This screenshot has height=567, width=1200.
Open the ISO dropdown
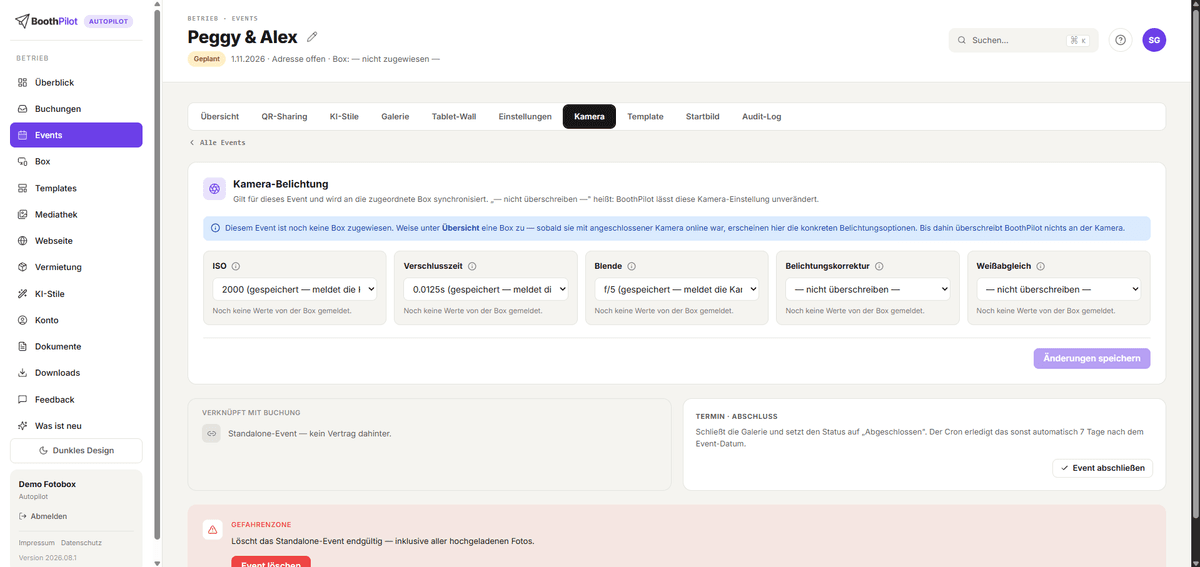coord(294,289)
